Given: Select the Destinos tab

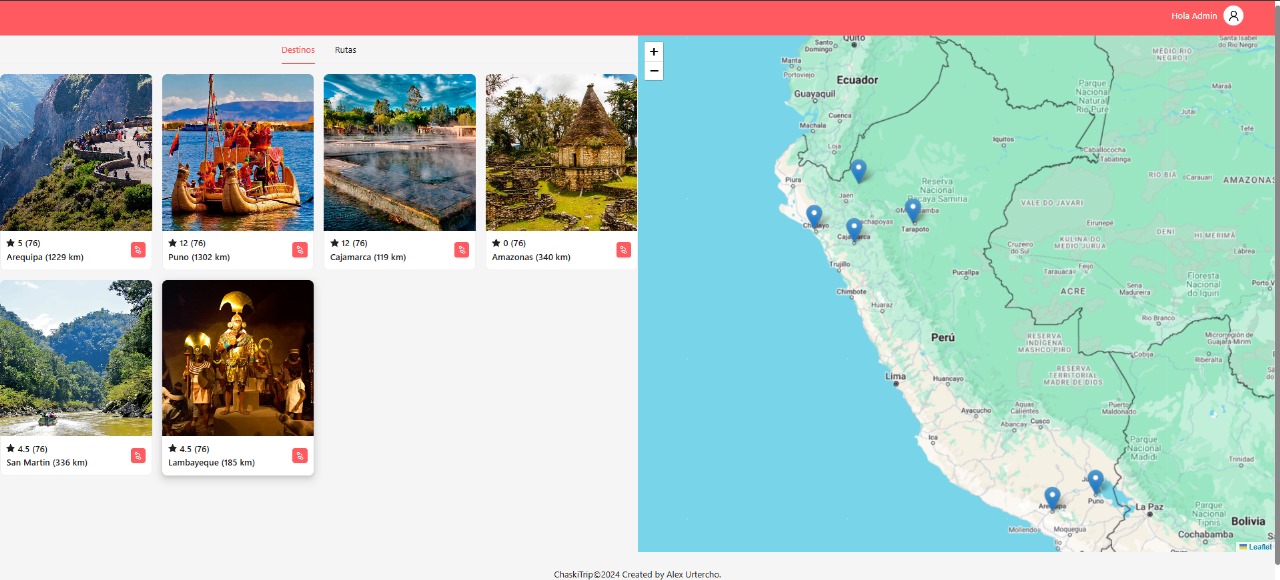Looking at the screenshot, I should (297, 49).
